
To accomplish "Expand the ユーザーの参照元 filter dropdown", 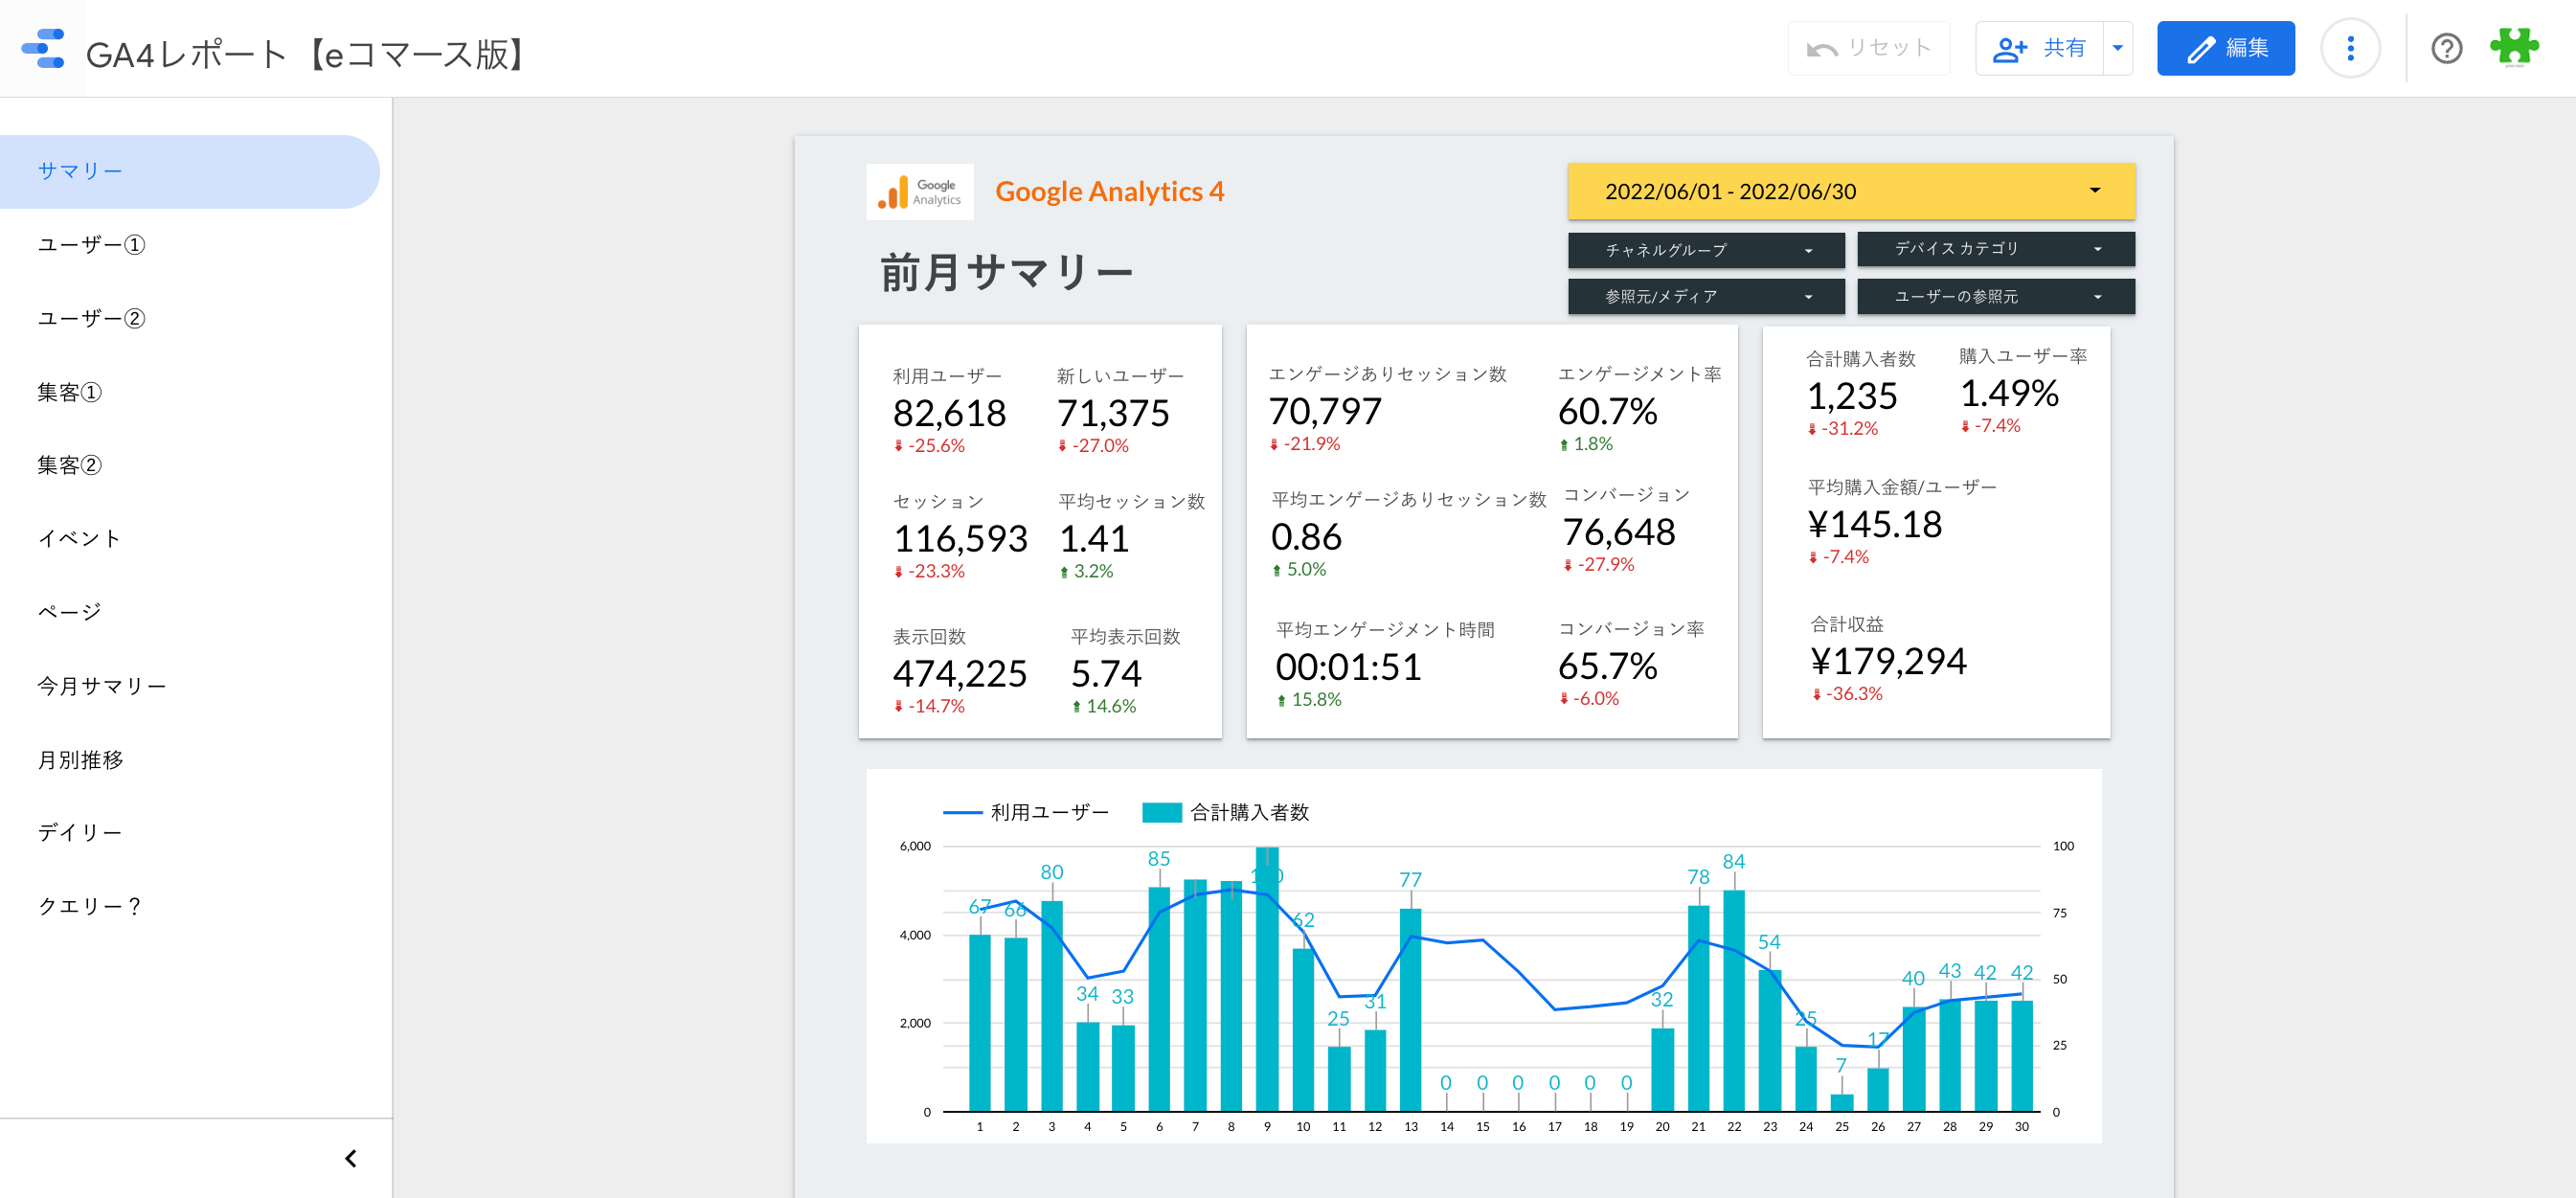I will [x=1996, y=297].
